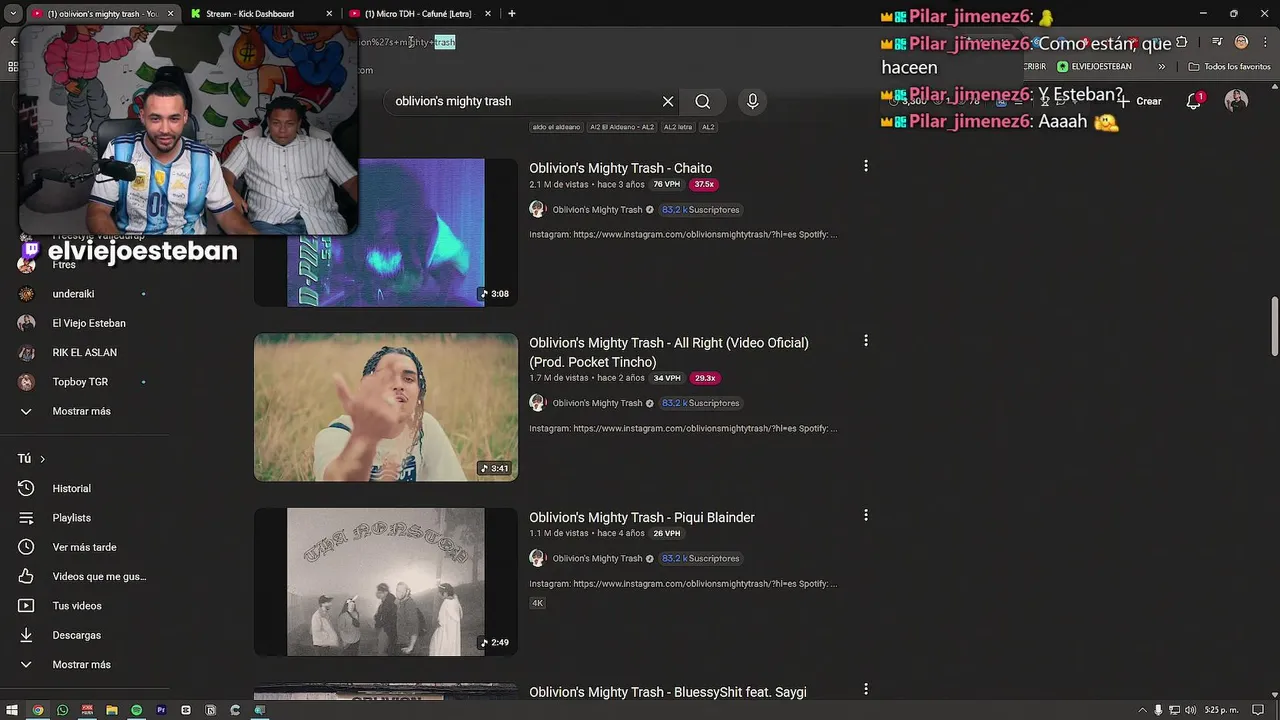The width and height of the screenshot is (1280, 720).
Task: Open Historial in the sidebar
Action: [71, 488]
